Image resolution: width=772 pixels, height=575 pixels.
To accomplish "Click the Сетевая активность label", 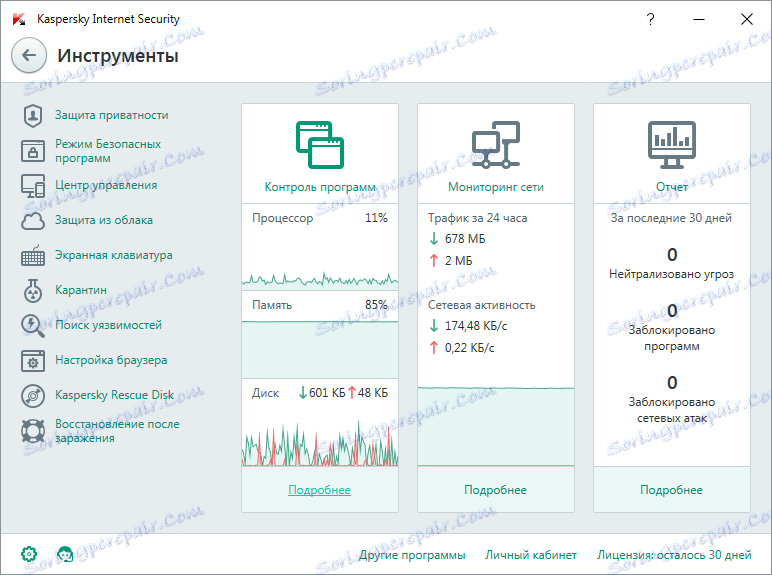I will pyautogui.click(x=482, y=305).
